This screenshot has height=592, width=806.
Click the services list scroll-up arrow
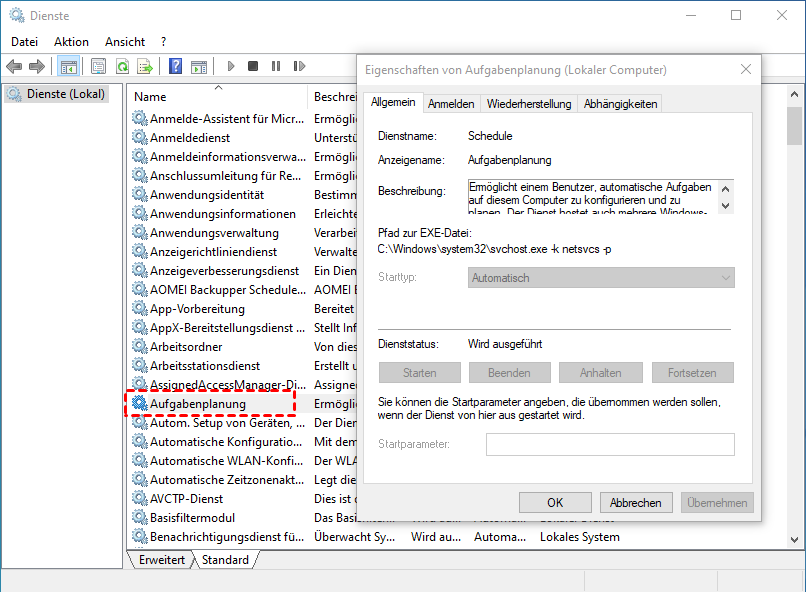(794, 95)
